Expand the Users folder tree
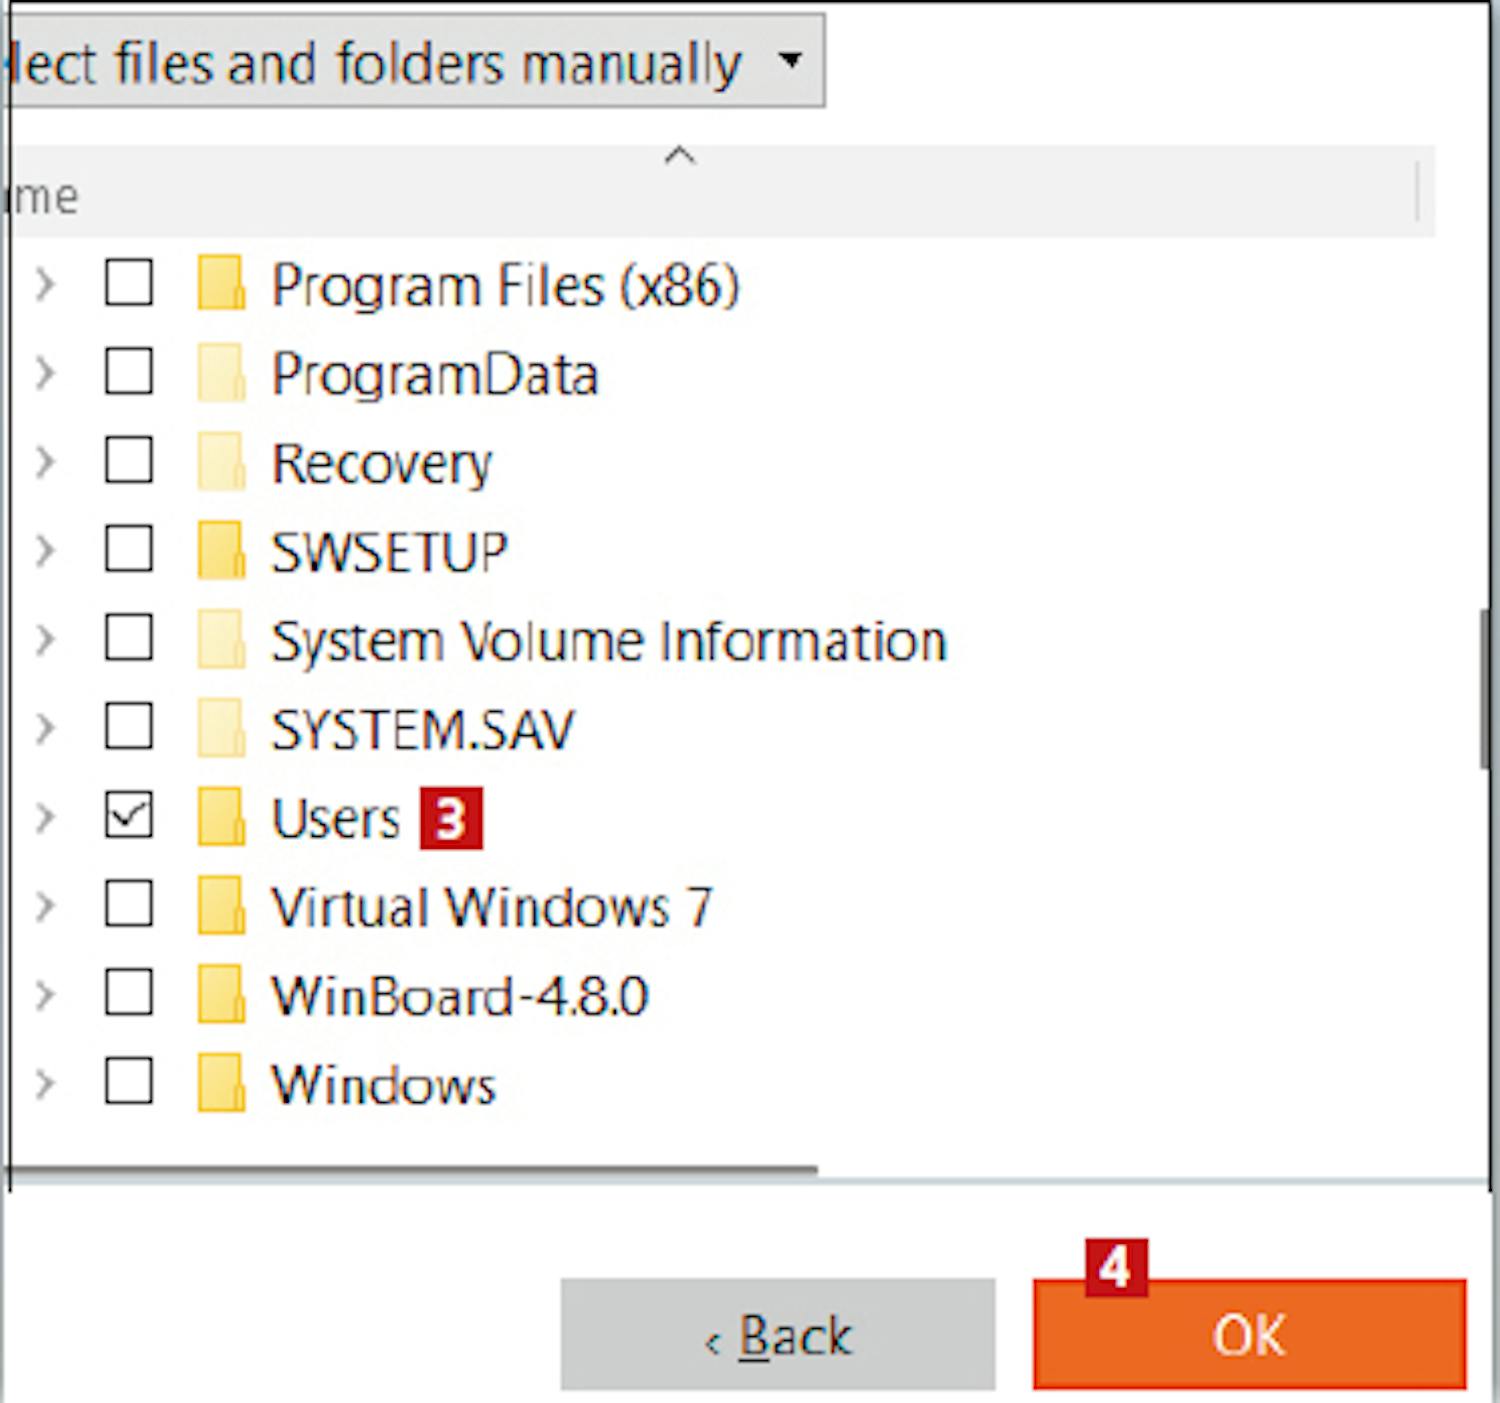The width and height of the screenshot is (1500, 1403). point(45,817)
